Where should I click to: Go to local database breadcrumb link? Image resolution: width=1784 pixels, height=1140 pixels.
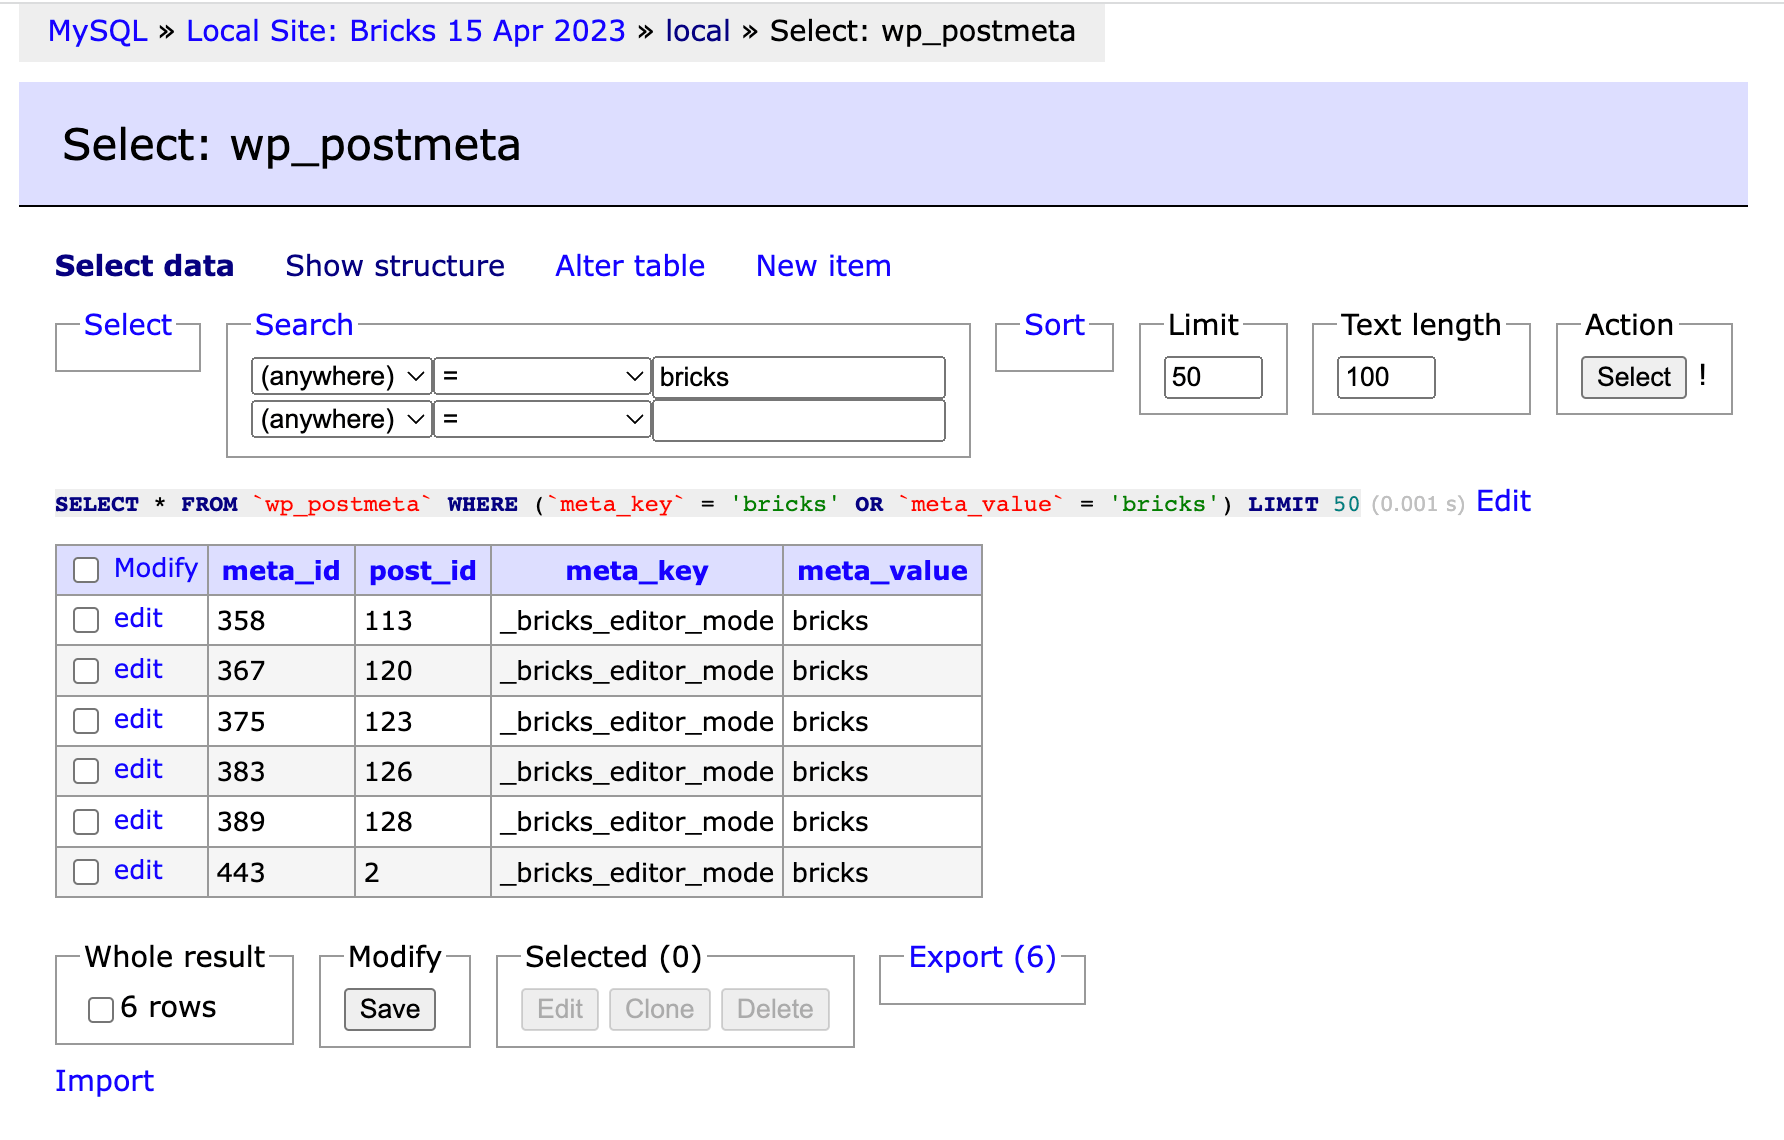[x=698, y=31]
